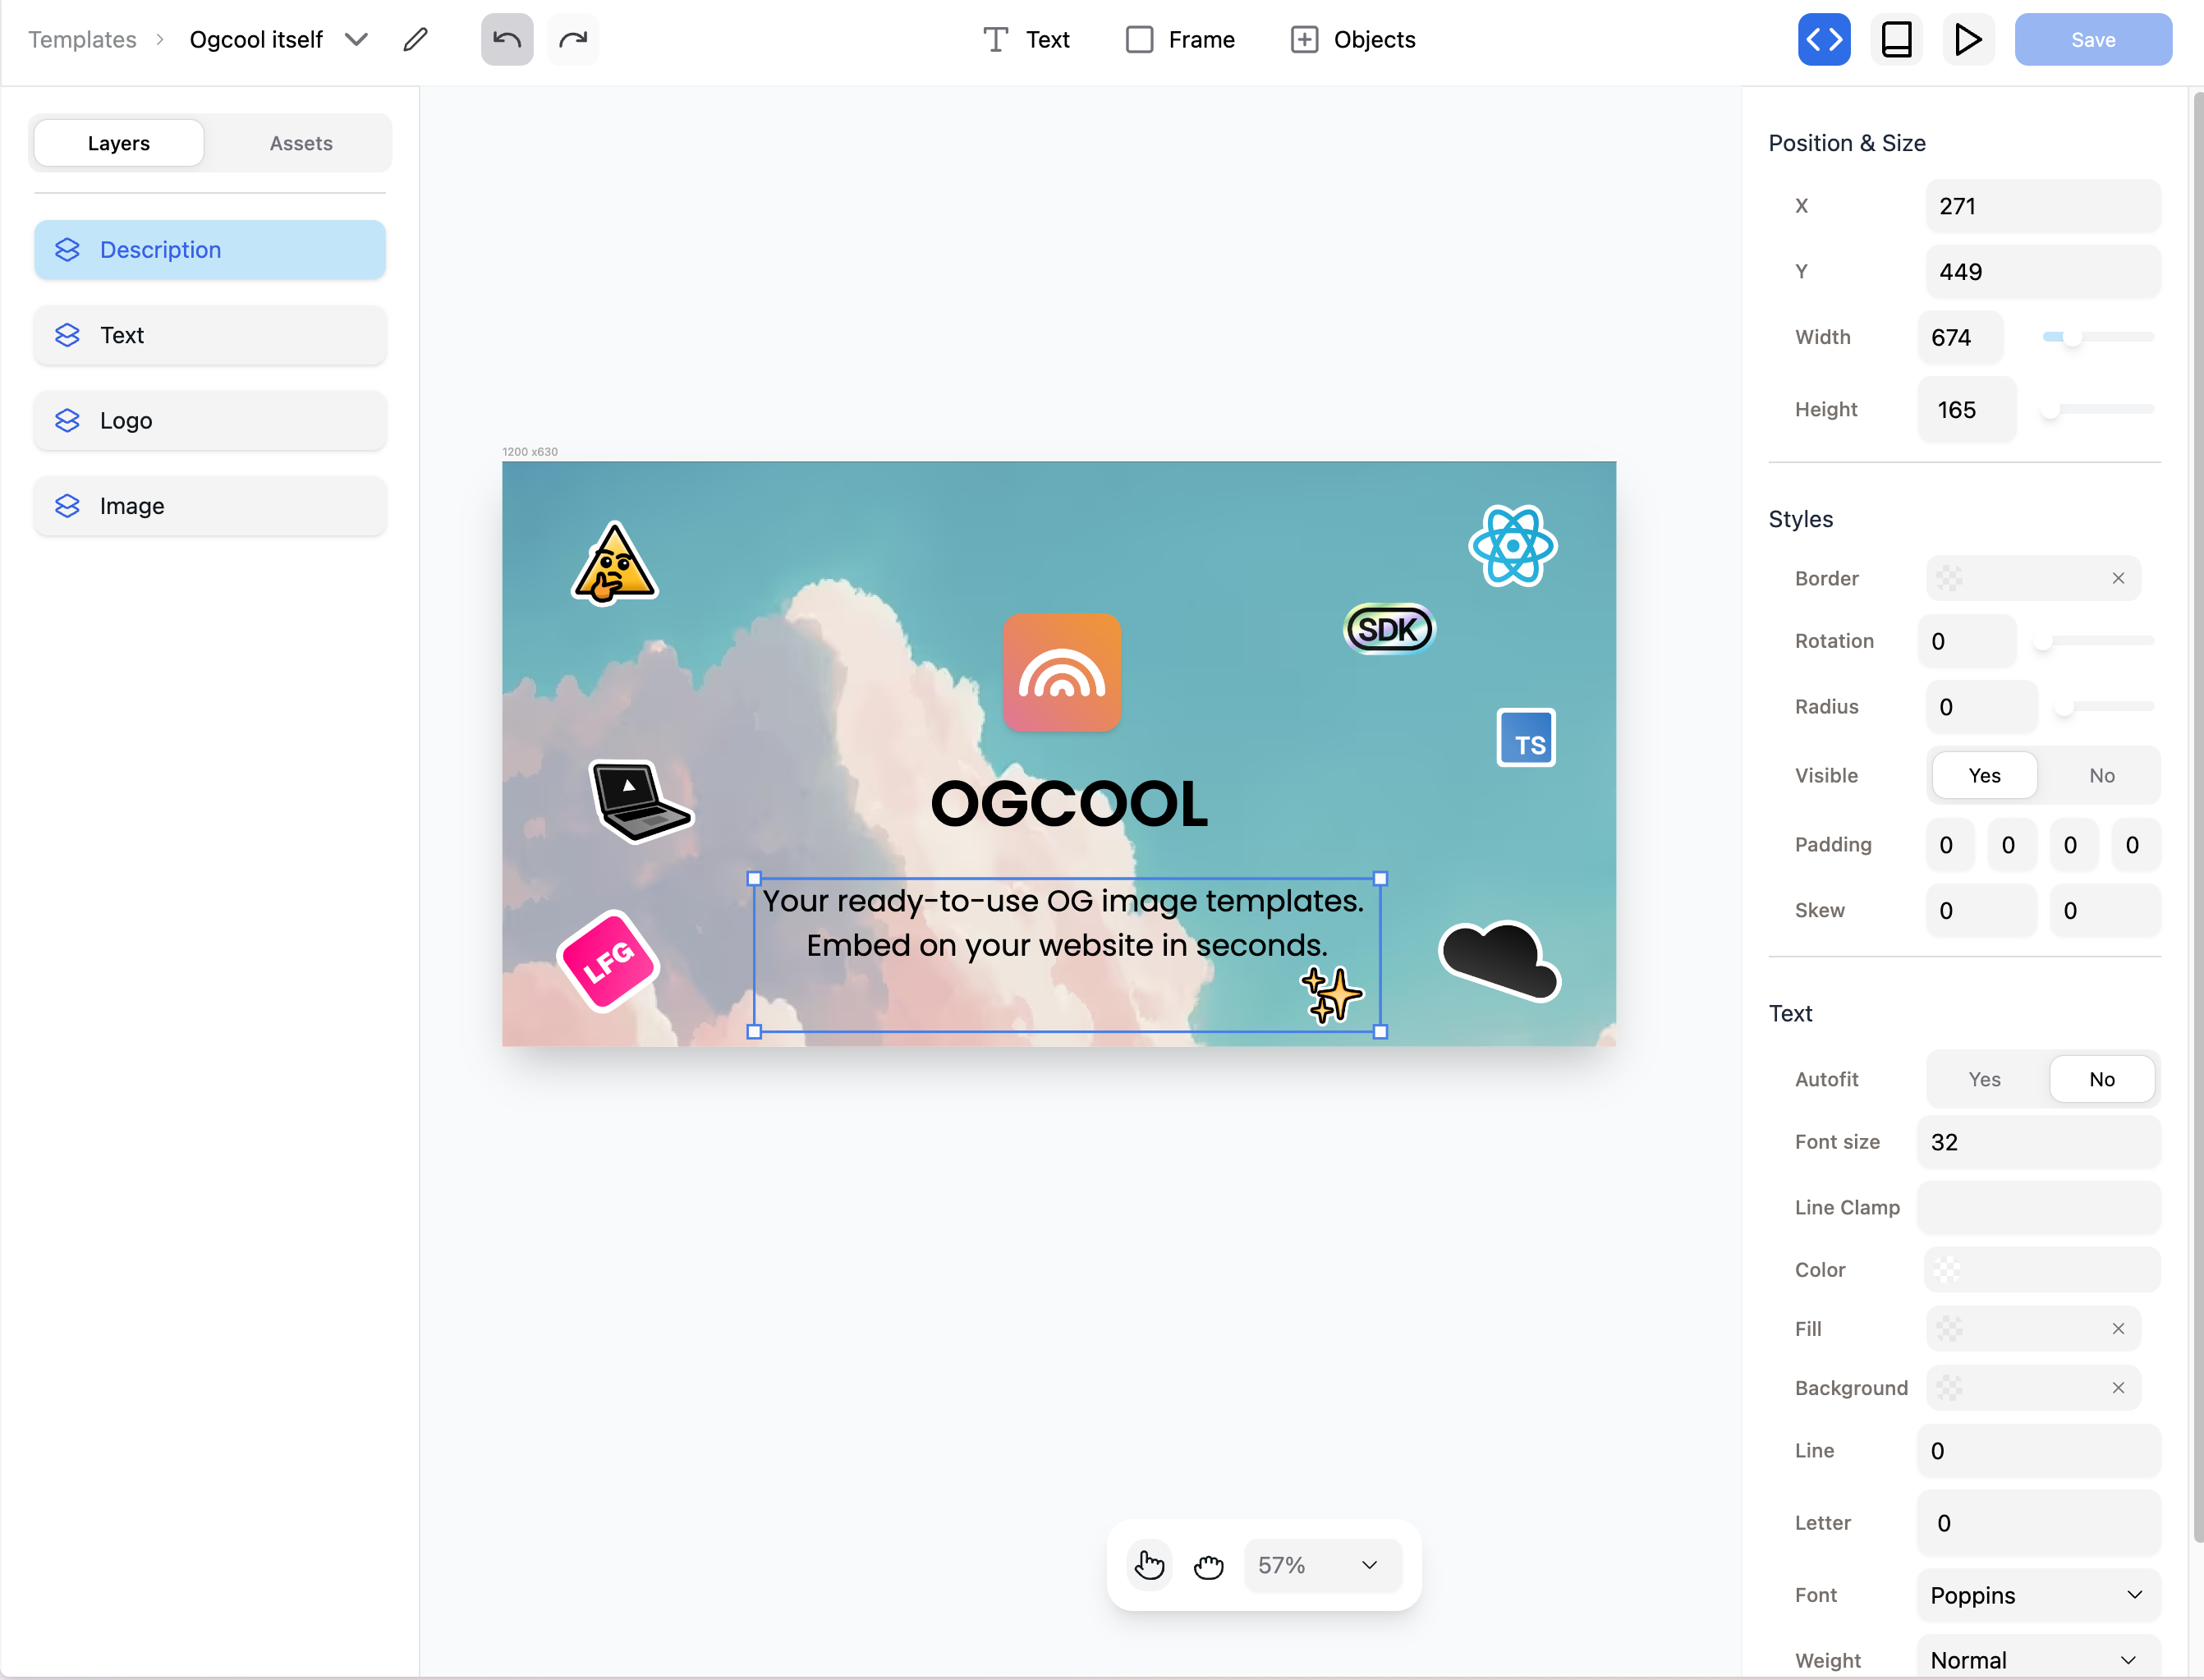2204x1680 pixels.
Task: Click the undo arrow button
Action: pyautogui.click(x=507, y=40)
